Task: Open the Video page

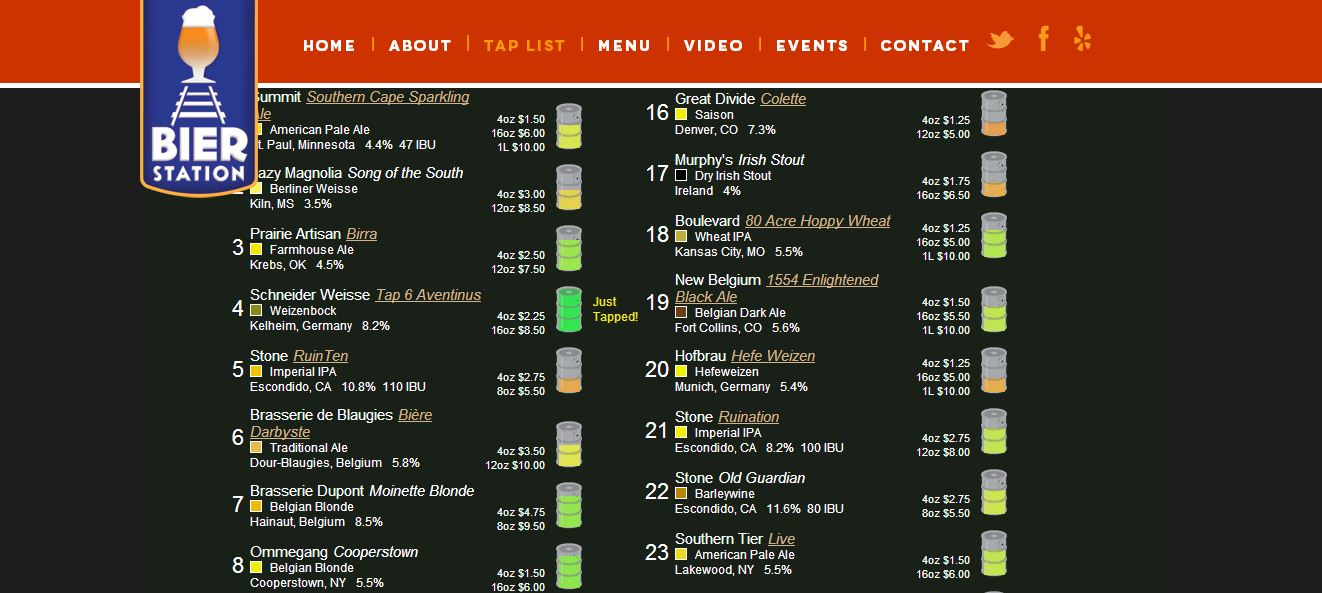Action: point(713,45)
